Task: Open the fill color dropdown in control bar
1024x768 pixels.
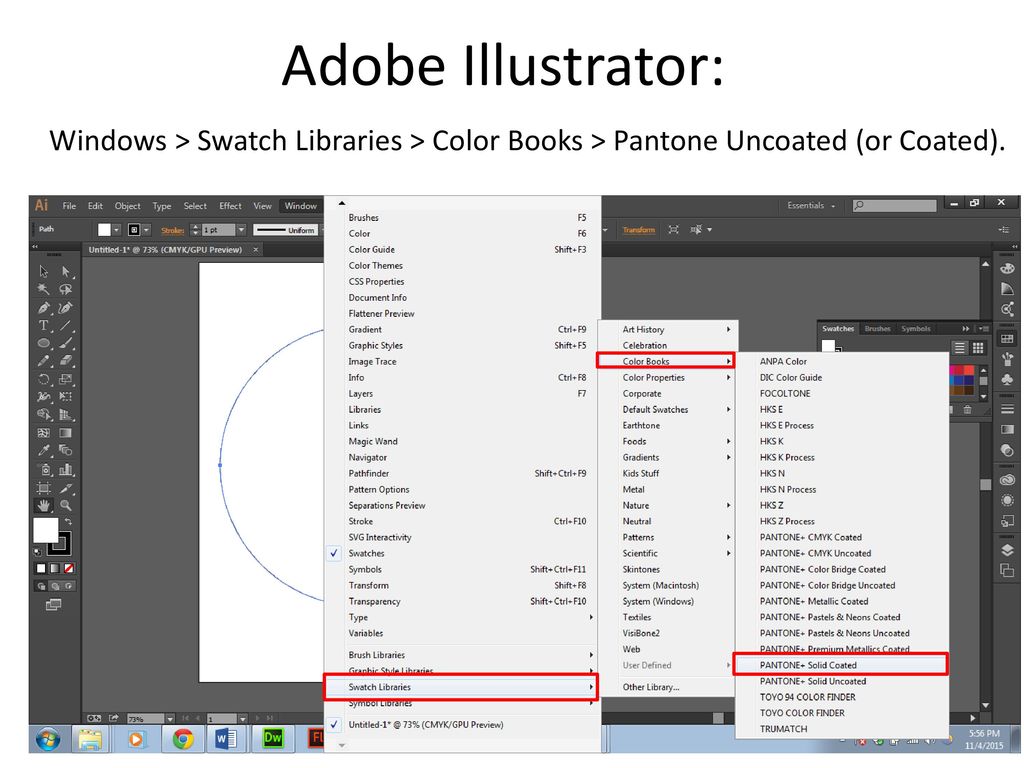Action: point(116,230)
